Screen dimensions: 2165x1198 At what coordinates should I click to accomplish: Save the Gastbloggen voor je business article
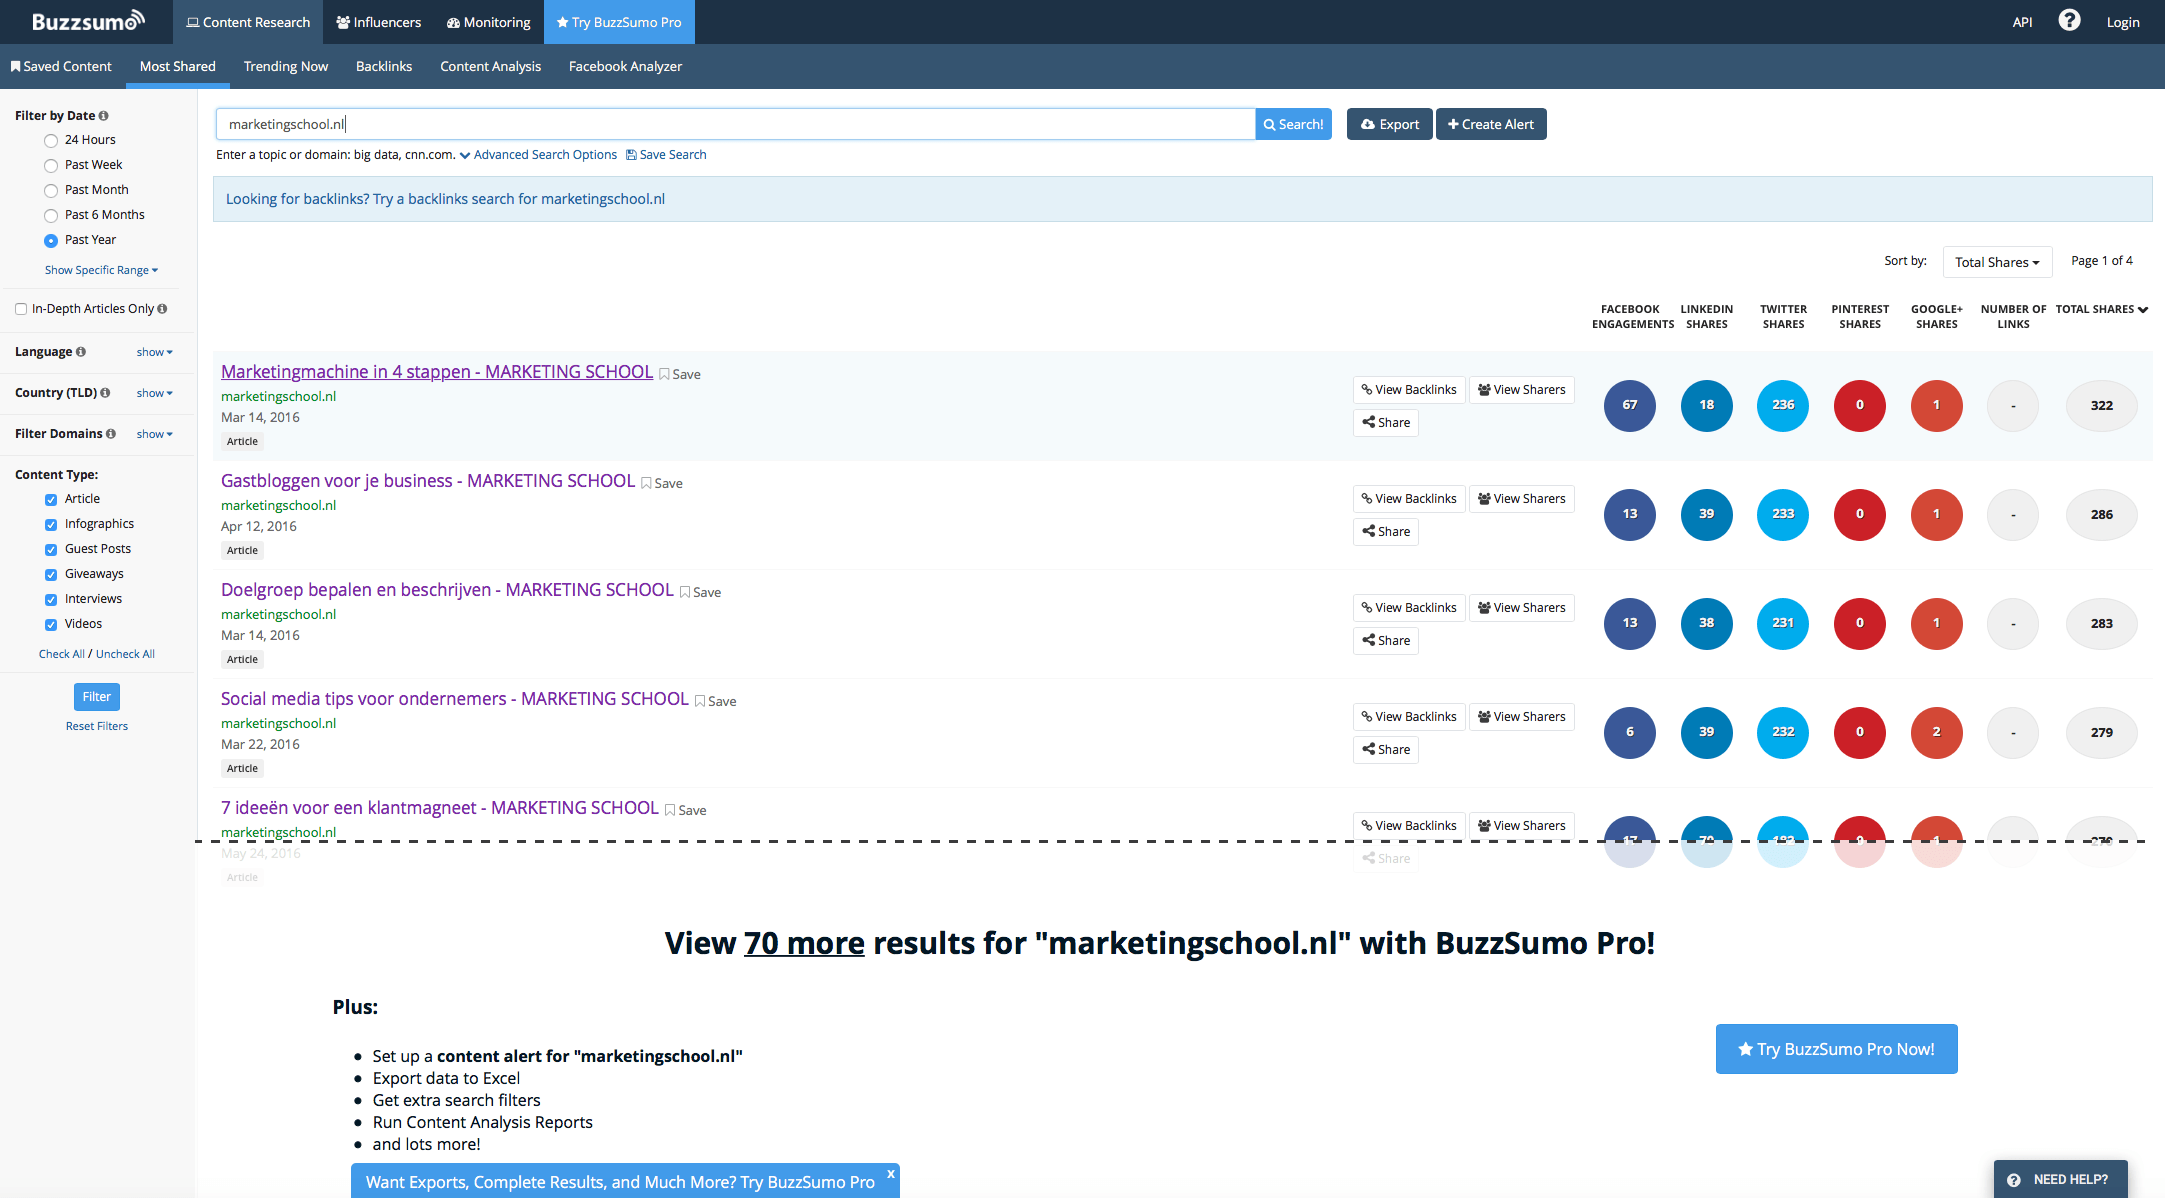tap(662, 483)
